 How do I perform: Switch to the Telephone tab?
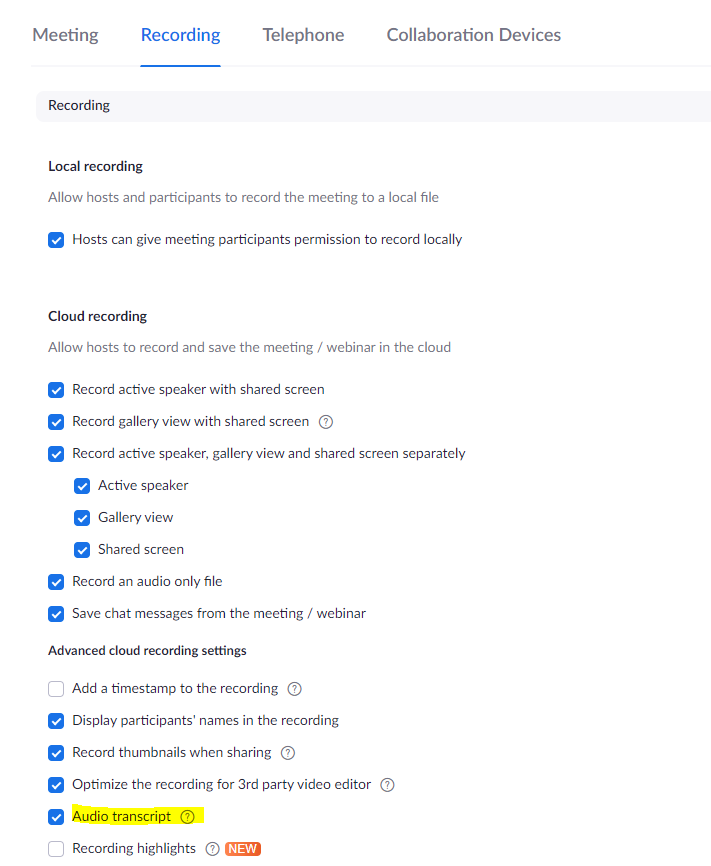click(303, 35)
